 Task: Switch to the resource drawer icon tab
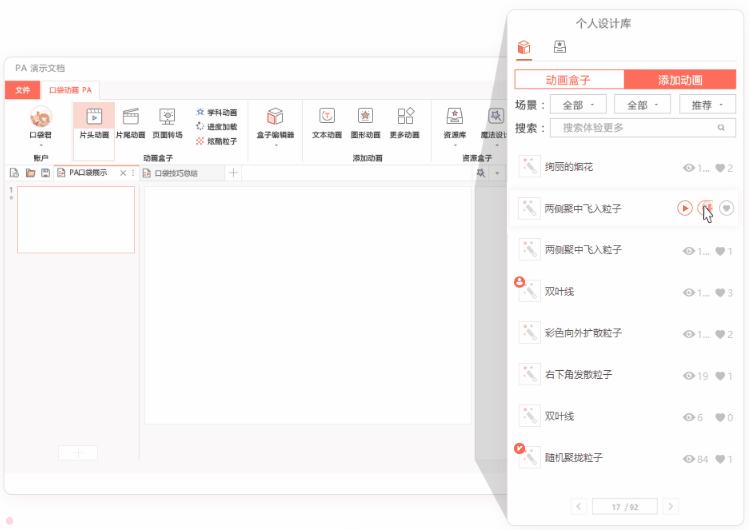click(560, 47)
